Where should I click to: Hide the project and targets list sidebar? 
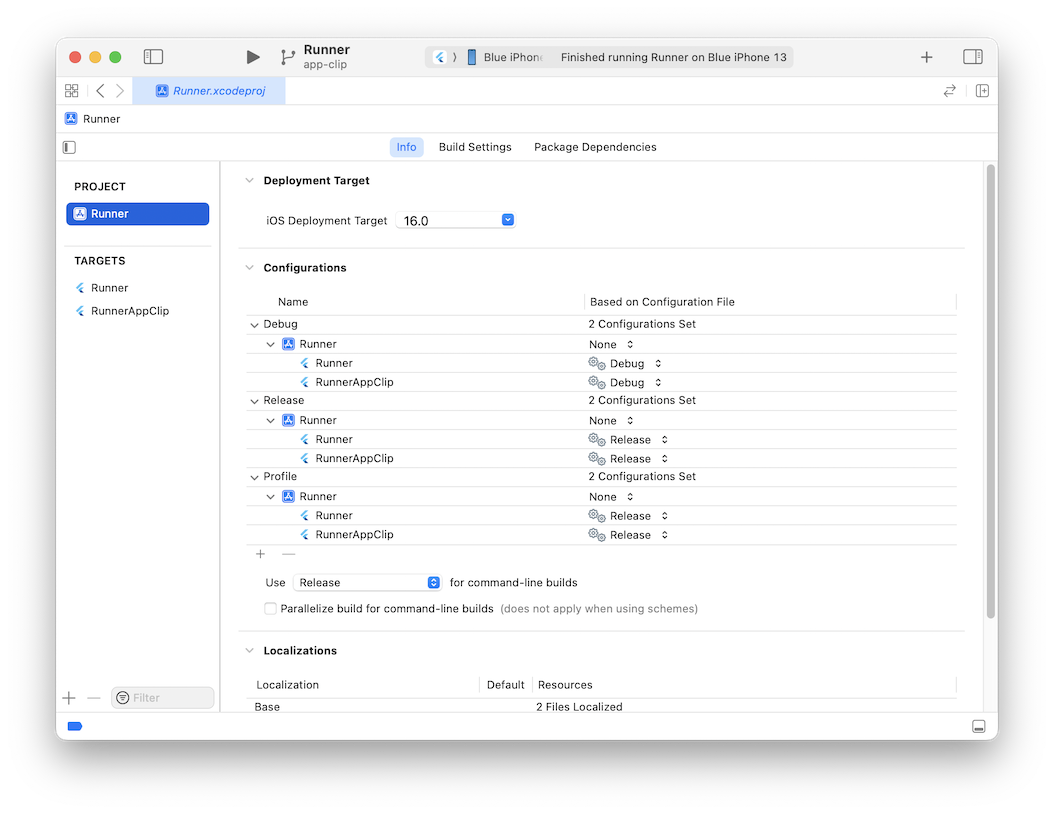click(69, 147)
